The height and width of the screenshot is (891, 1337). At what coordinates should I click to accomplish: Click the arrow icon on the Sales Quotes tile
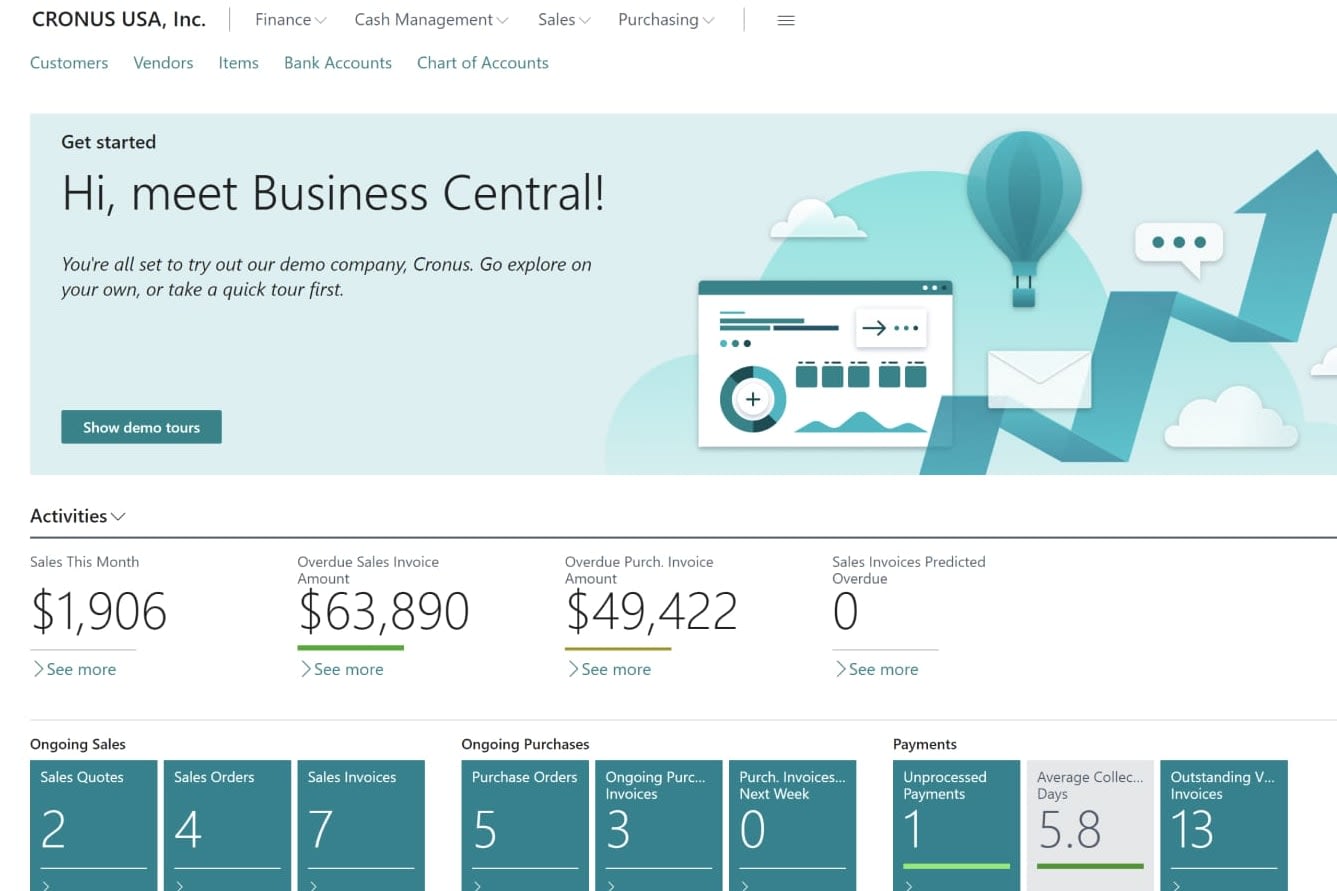[46, 885]
